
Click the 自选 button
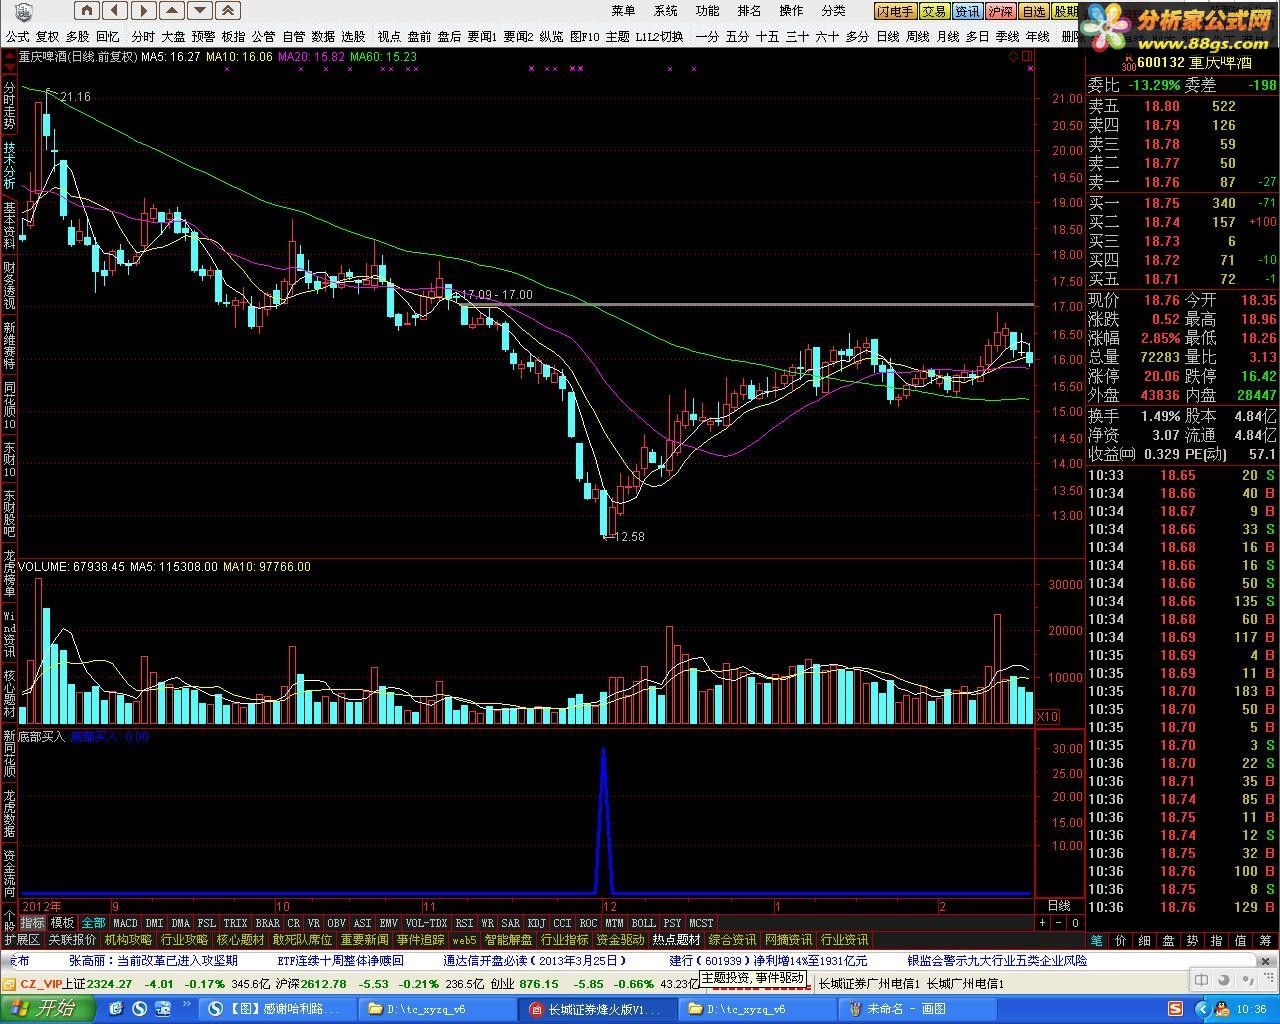click(1033, 12)
